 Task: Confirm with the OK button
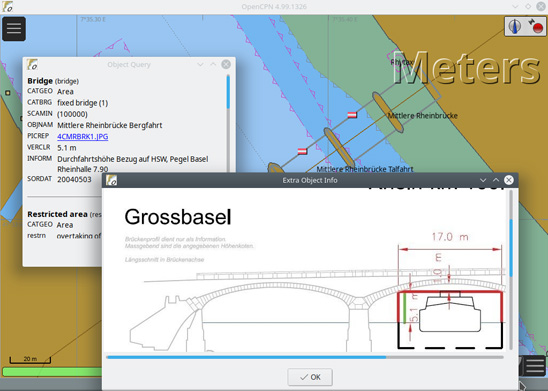point(310,377)
